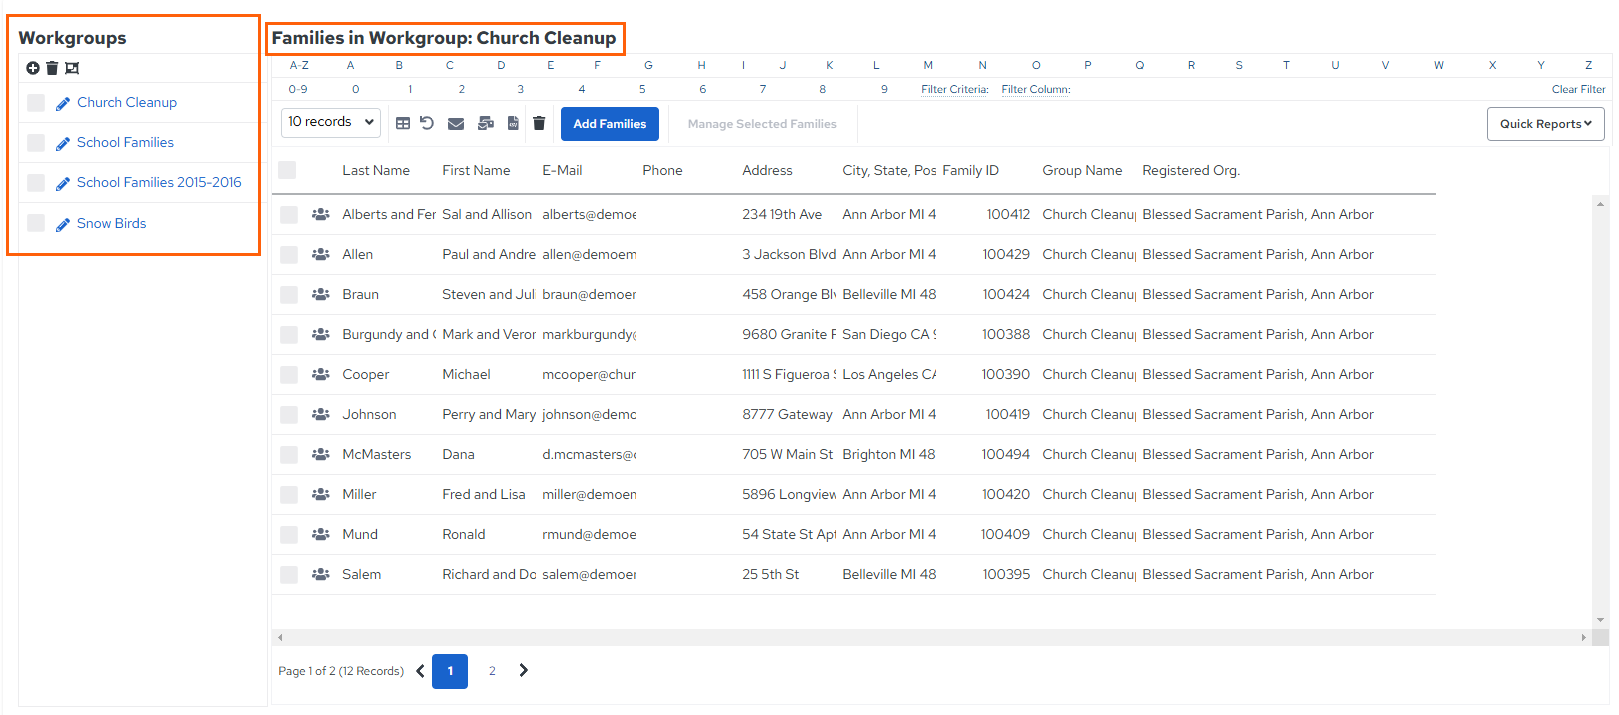Select the Allen family row checkbox
The image size is (1619, 715).
[289, 255]
